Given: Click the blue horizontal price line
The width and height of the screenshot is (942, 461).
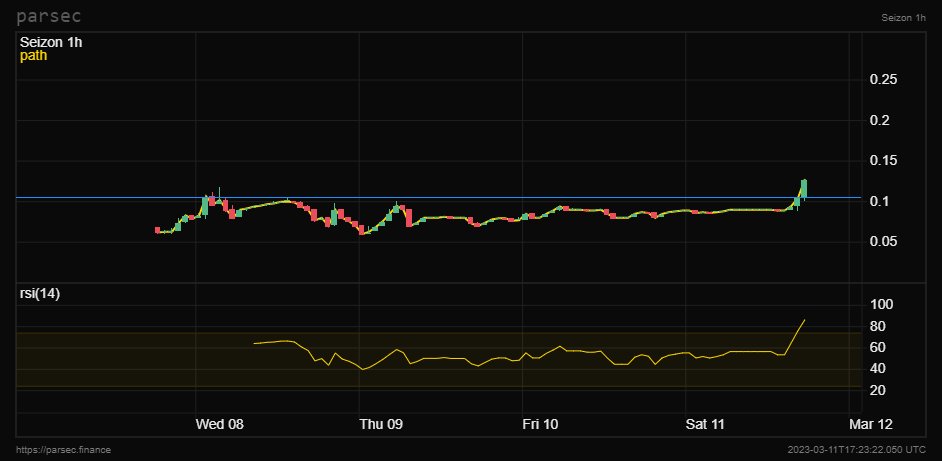Looking at the screenshot, I should [x=438, y=197].
